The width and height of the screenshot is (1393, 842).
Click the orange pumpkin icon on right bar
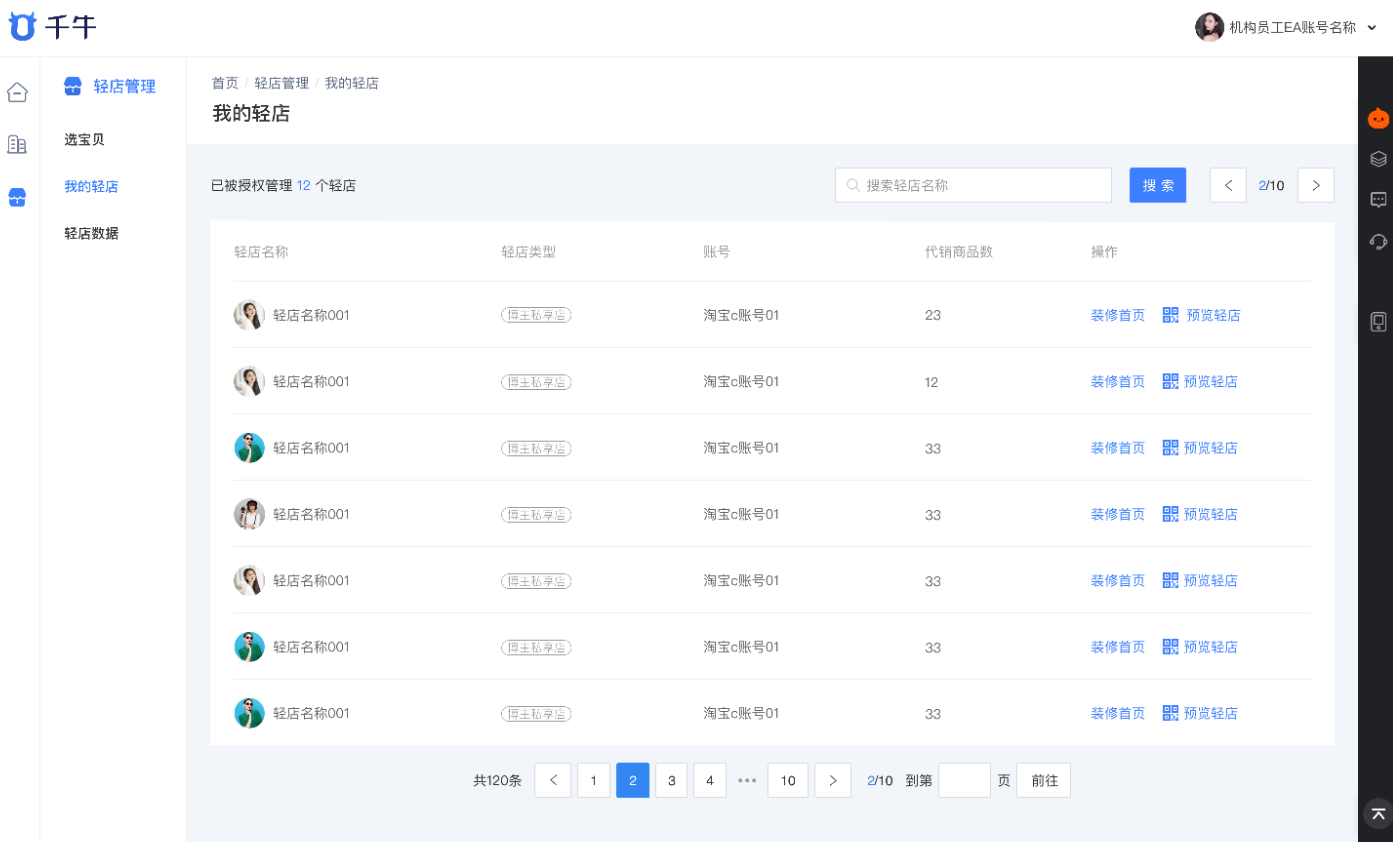[1378, 118]
